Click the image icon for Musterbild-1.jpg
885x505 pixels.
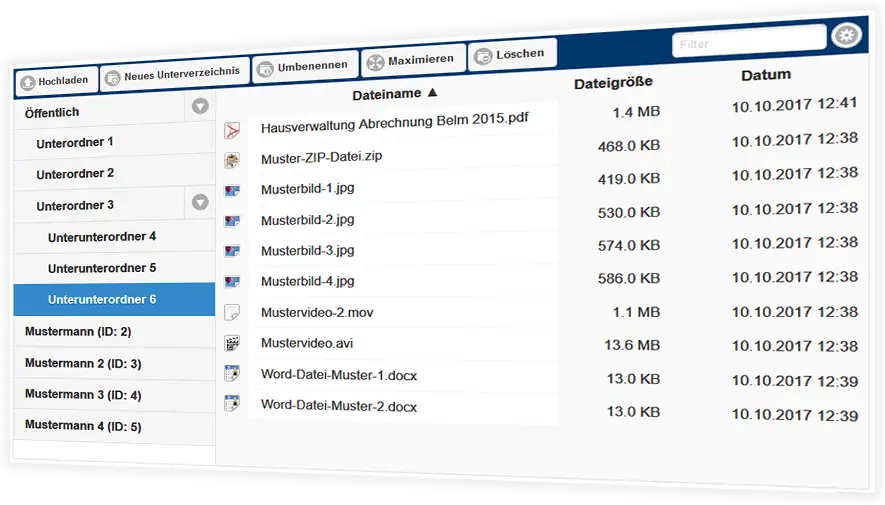point(232,191)
